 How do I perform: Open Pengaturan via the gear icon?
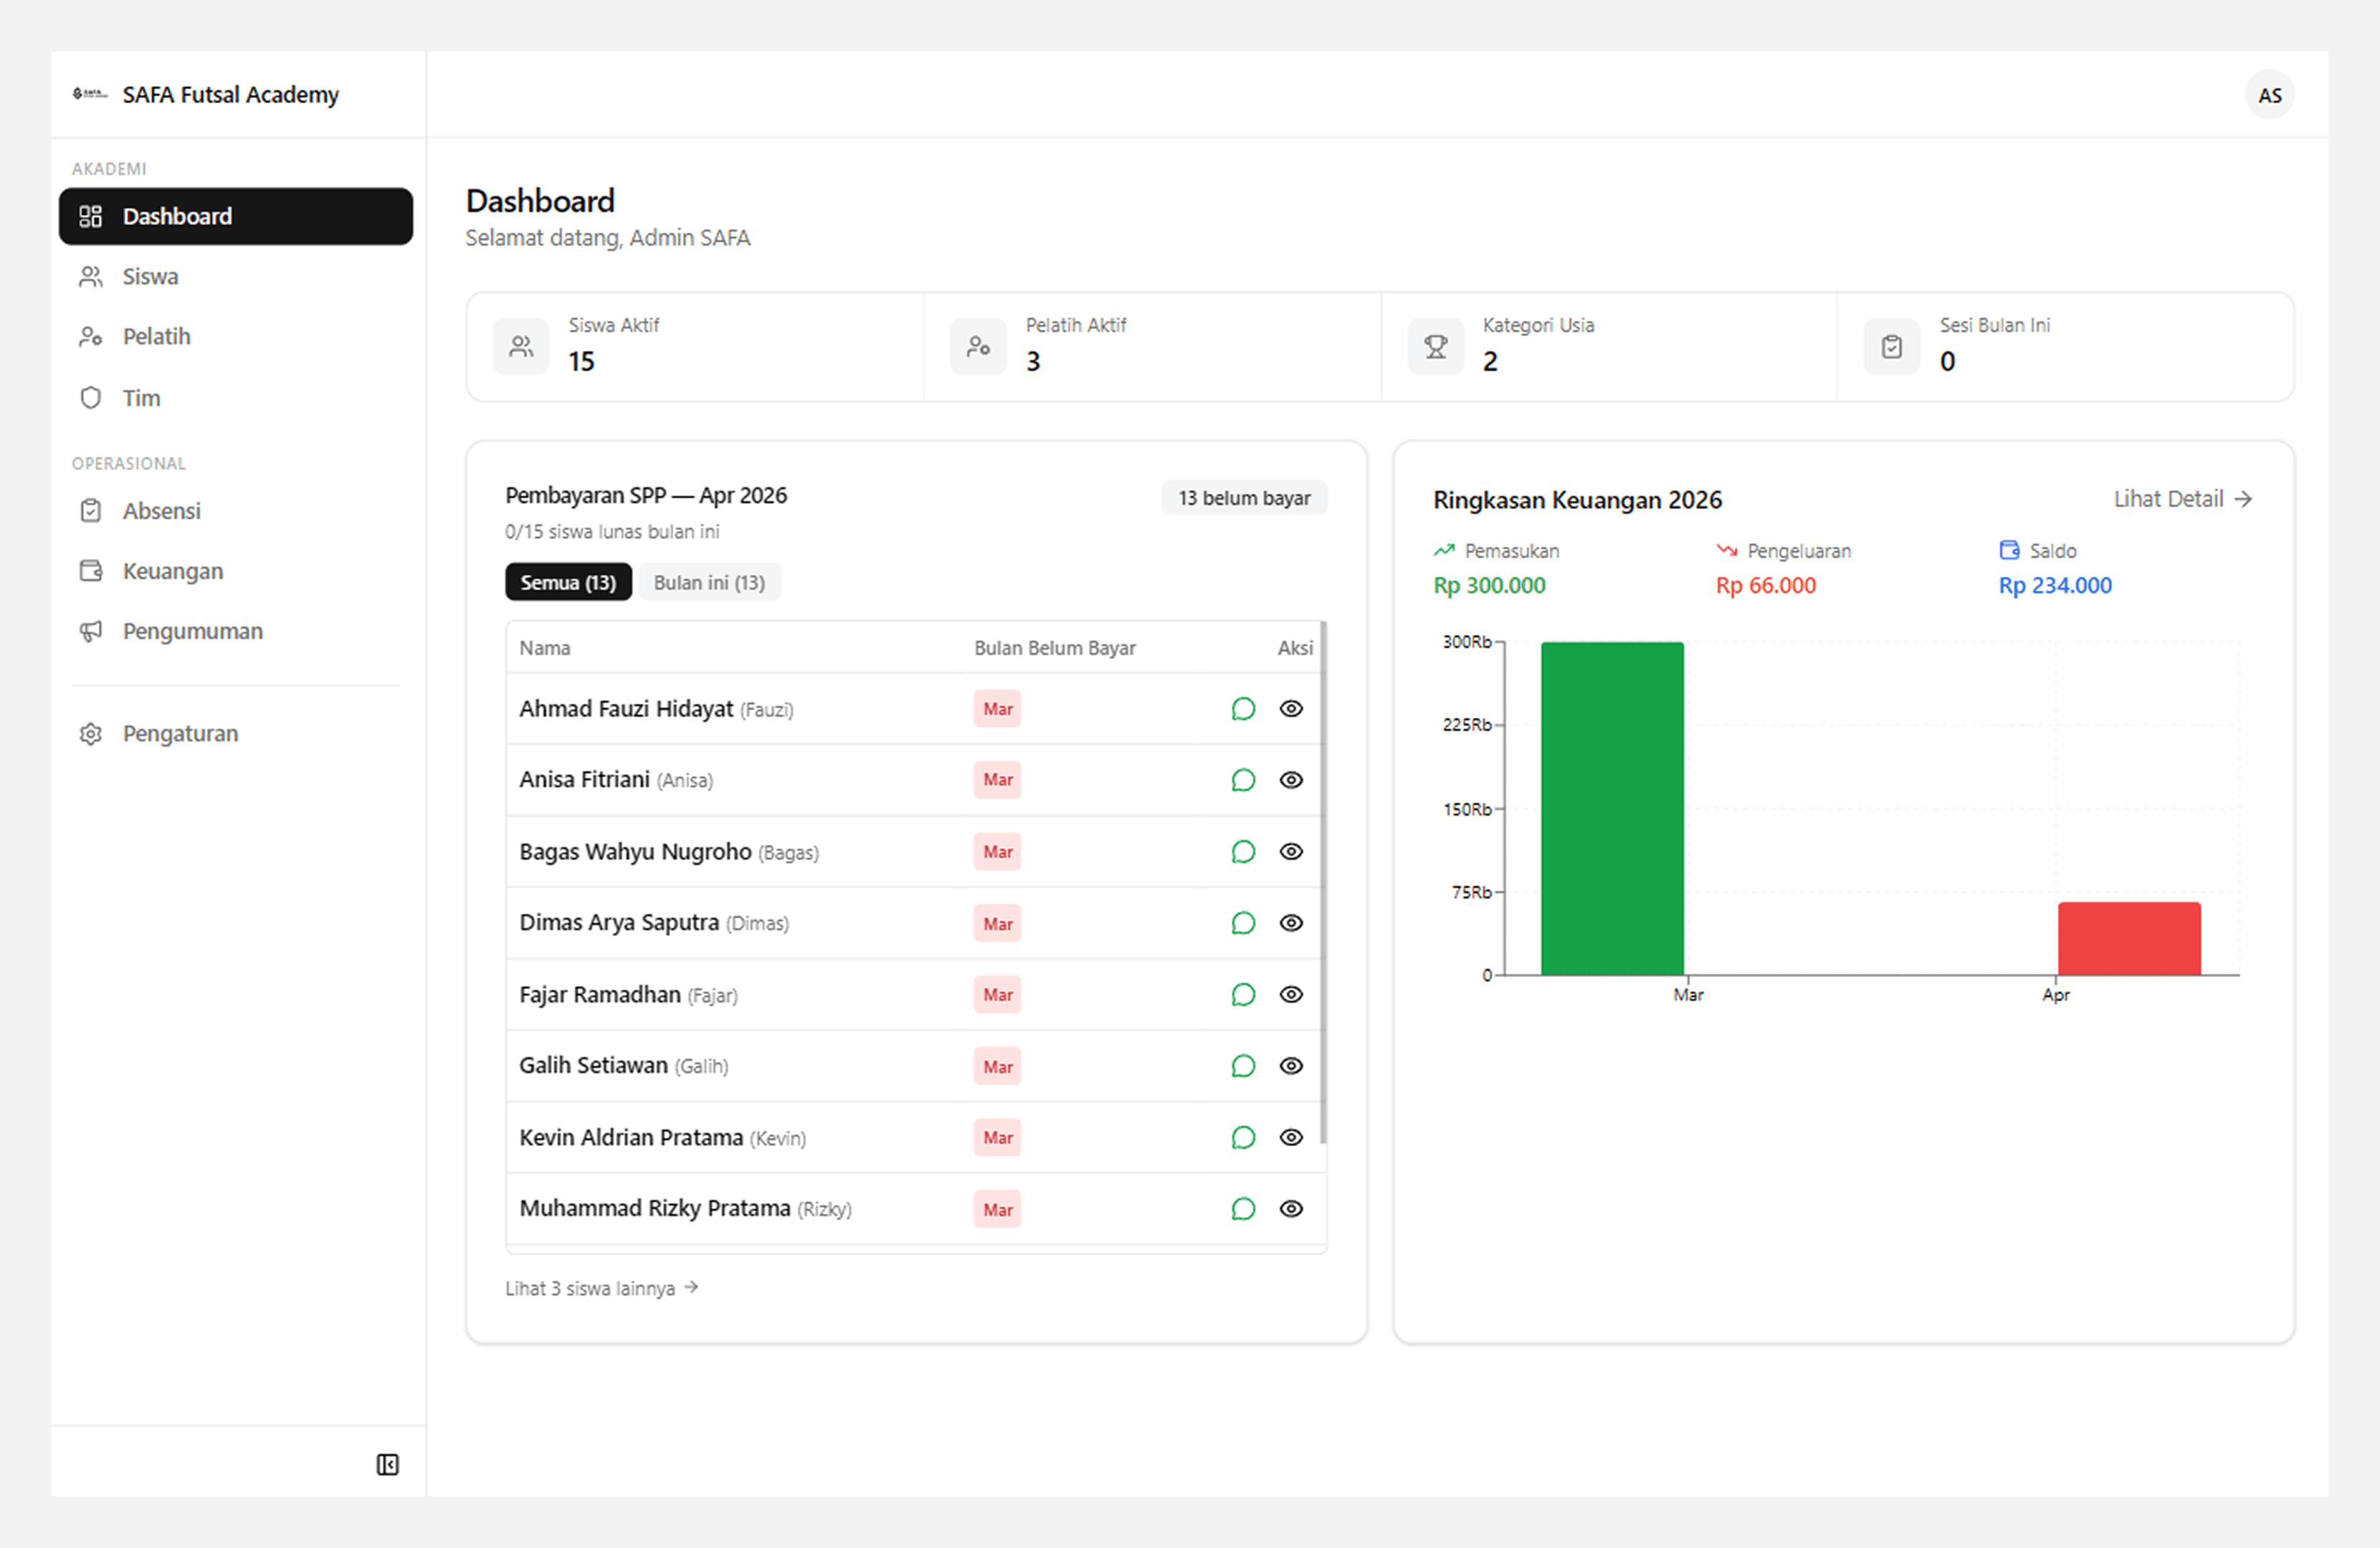click(x=91, y=733)
